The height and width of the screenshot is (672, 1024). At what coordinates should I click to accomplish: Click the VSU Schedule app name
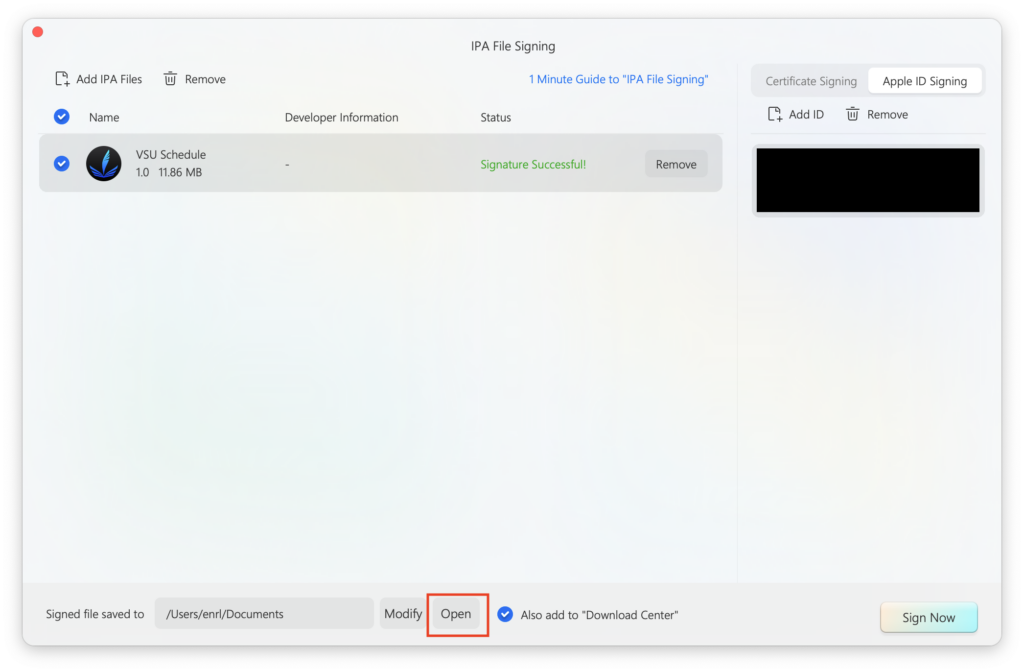[170, 155]
